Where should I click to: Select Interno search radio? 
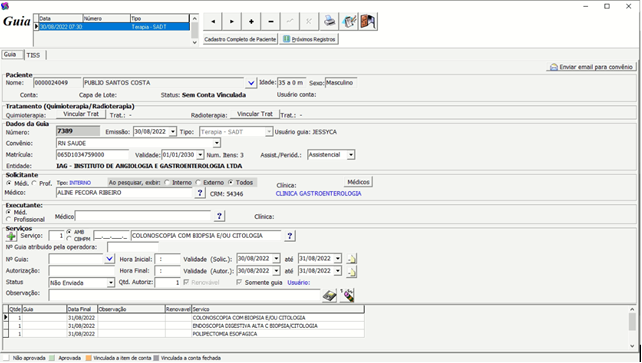167,183
